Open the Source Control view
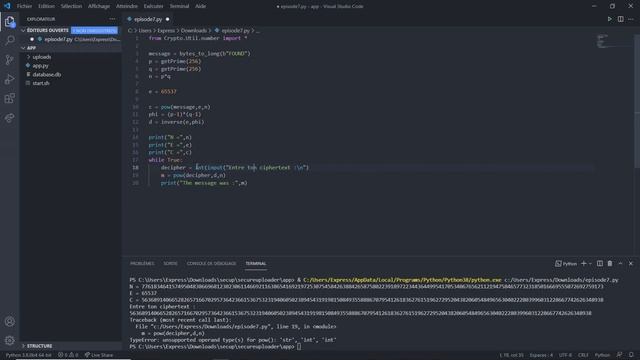 coord(9,60)
